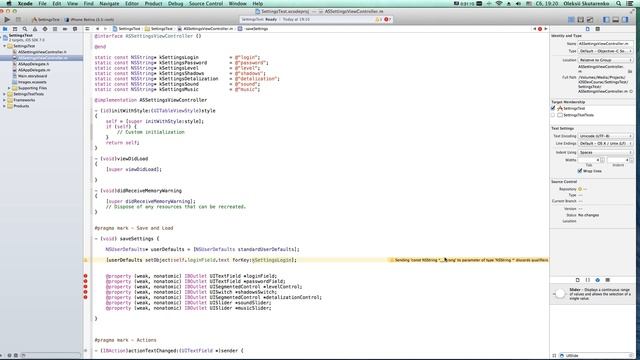Open the Debug navigator icon
This screenshot has width=640, height=360.
pos(55,29)
